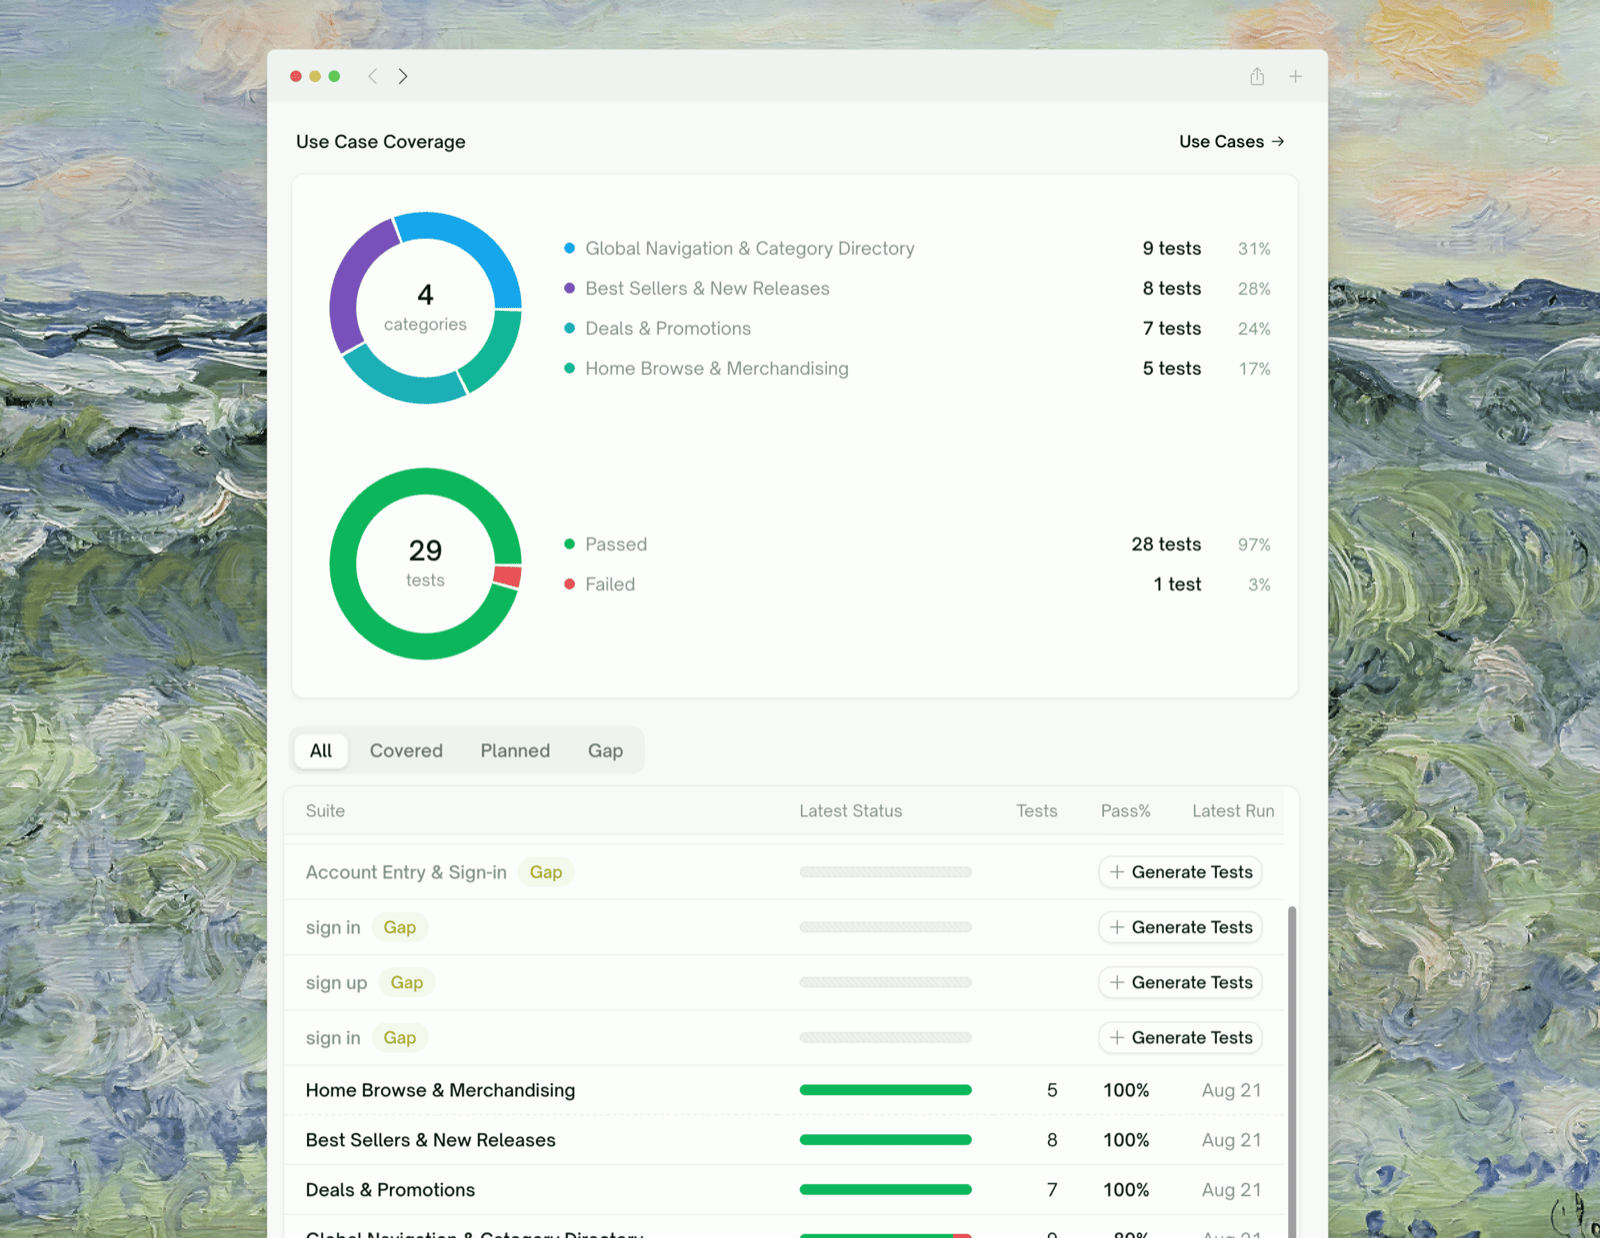The image size is (1600, 1238).
Task: Click the Gap badge next to sign up
Action: [x=407, y=982]
